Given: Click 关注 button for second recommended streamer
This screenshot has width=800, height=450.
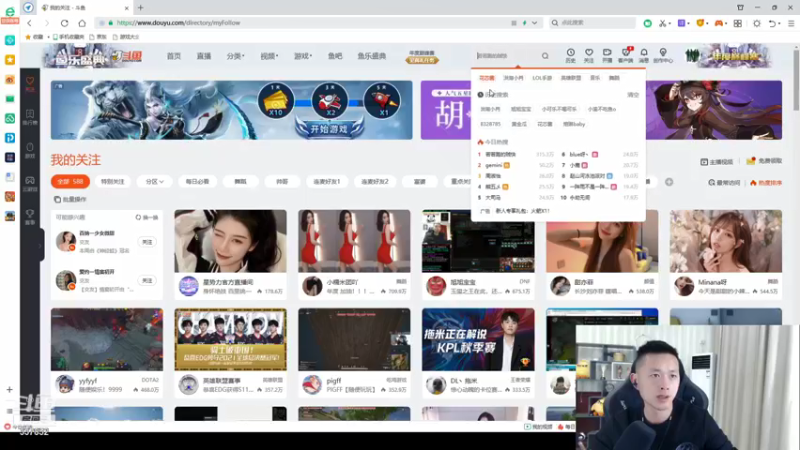Looking at the screenshot, I should [147, 281].
